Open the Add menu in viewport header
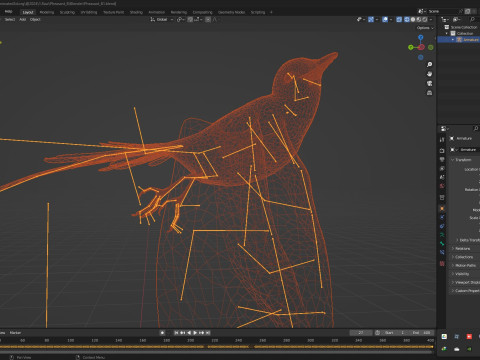The image size is (480, 360). click(22, 19)
